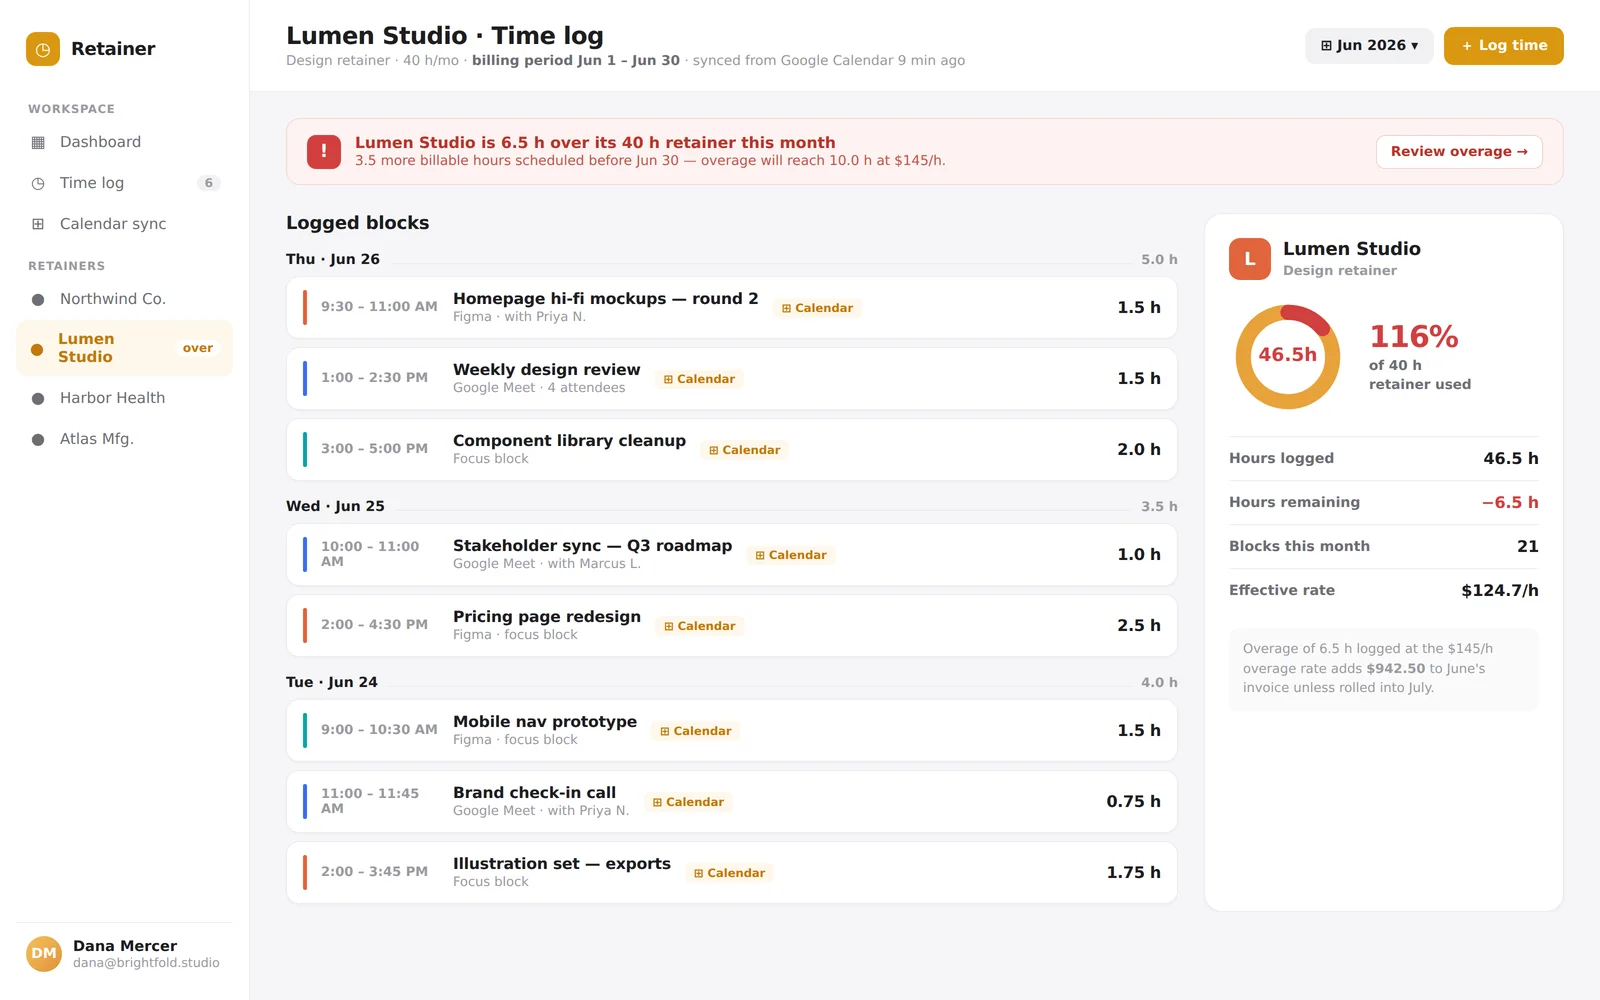Open the Component library cleanup block
This screenshot has width=1600, height=1000.
point(732,450)
